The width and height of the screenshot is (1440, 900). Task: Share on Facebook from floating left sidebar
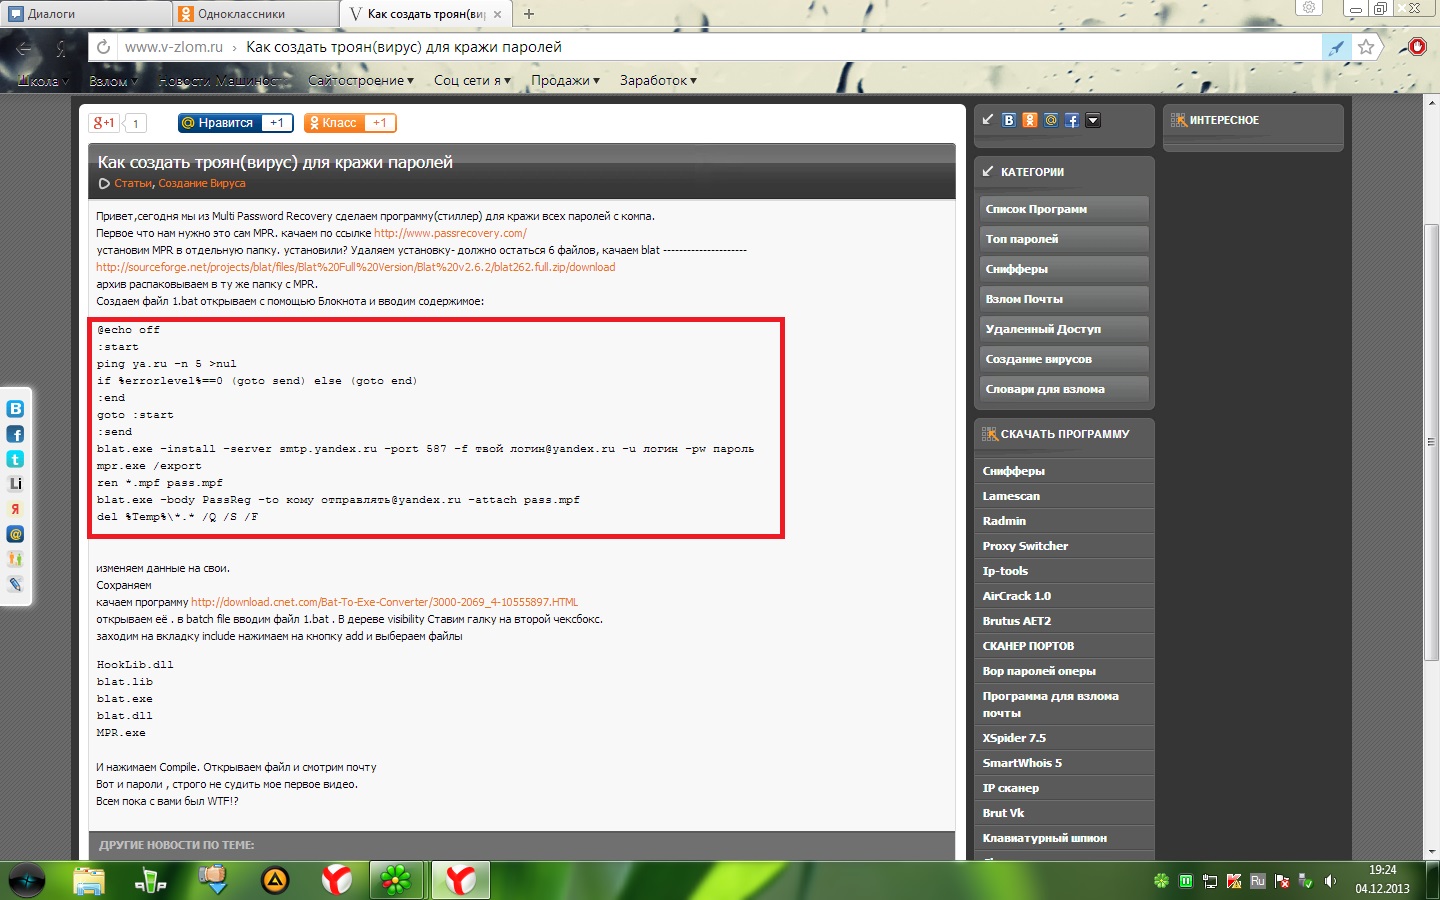[15, 434]
